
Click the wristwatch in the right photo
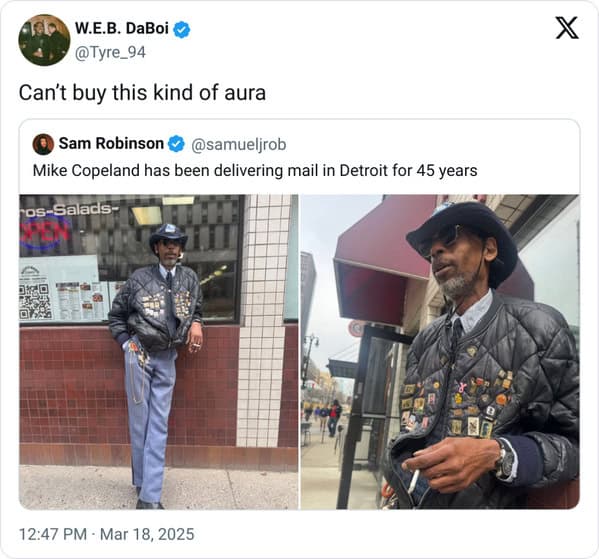coord(505,459)
